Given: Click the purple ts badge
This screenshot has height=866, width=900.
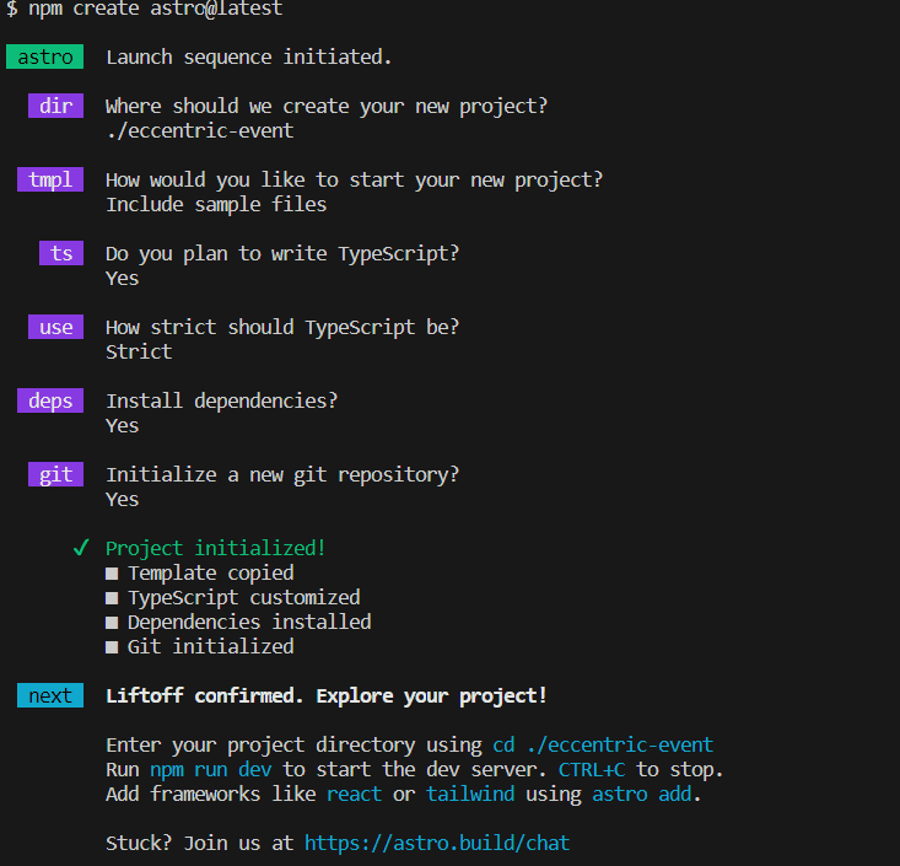Looking at the screenshot, I should pyautogui.click(x=62, y=254).
